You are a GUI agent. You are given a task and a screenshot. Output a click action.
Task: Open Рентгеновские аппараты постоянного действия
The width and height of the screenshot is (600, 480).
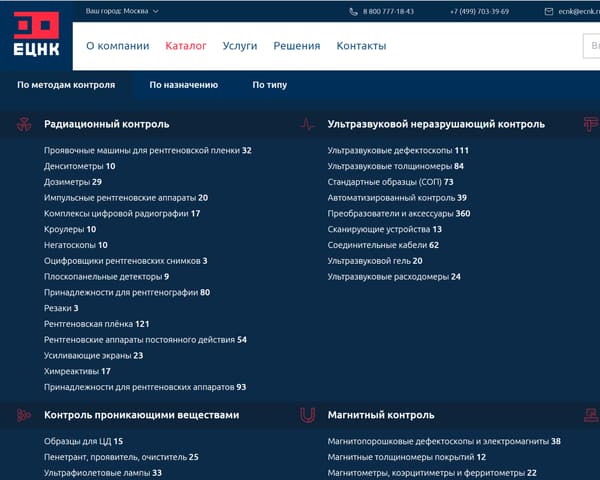pos(145,340)
